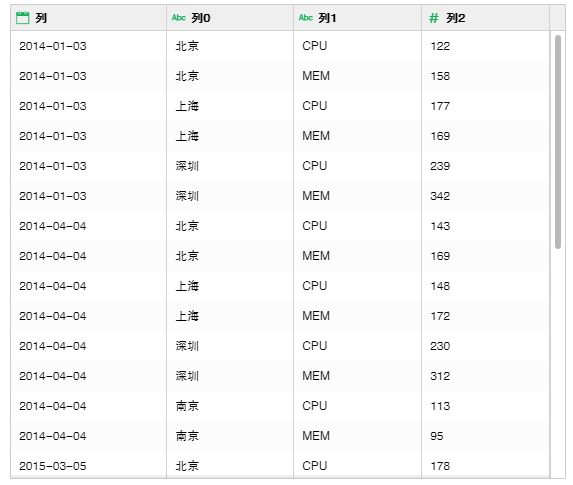This screenshot has width=573, height=485.
Task: Click the calendar date-type icon in 列 header
Action: (23, 18)
